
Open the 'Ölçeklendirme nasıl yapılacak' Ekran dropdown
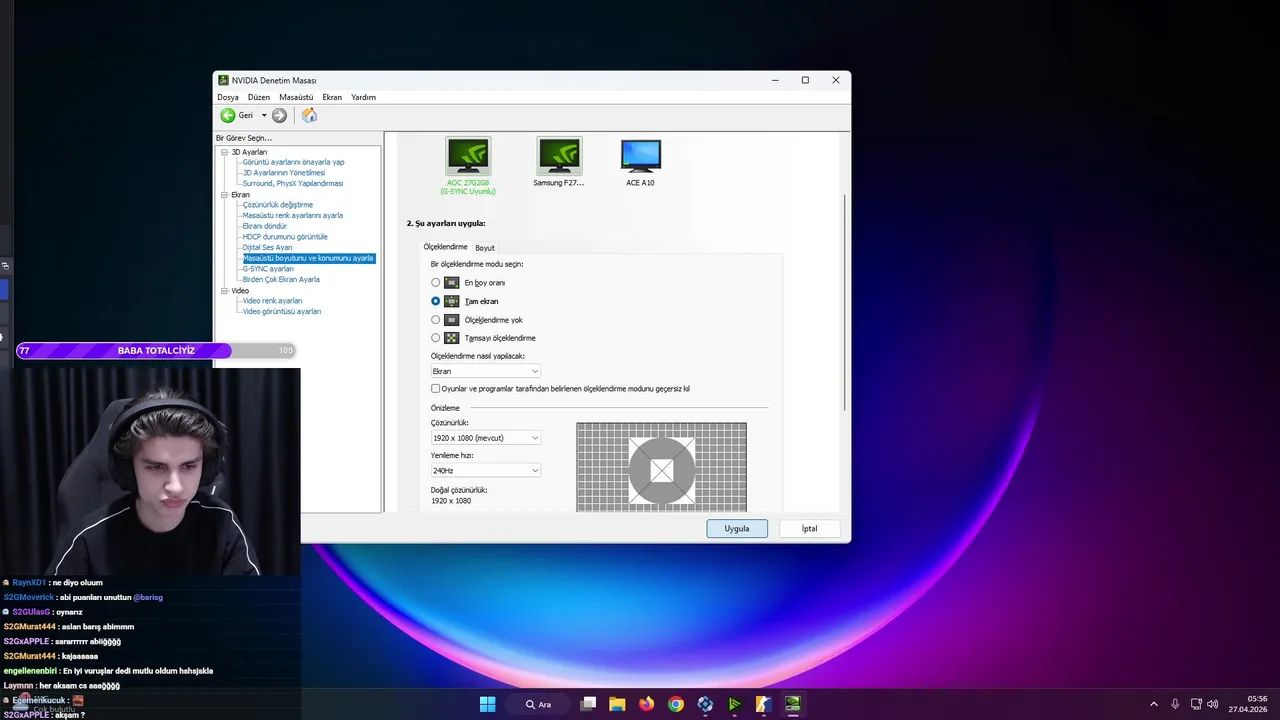click(486, 371)
